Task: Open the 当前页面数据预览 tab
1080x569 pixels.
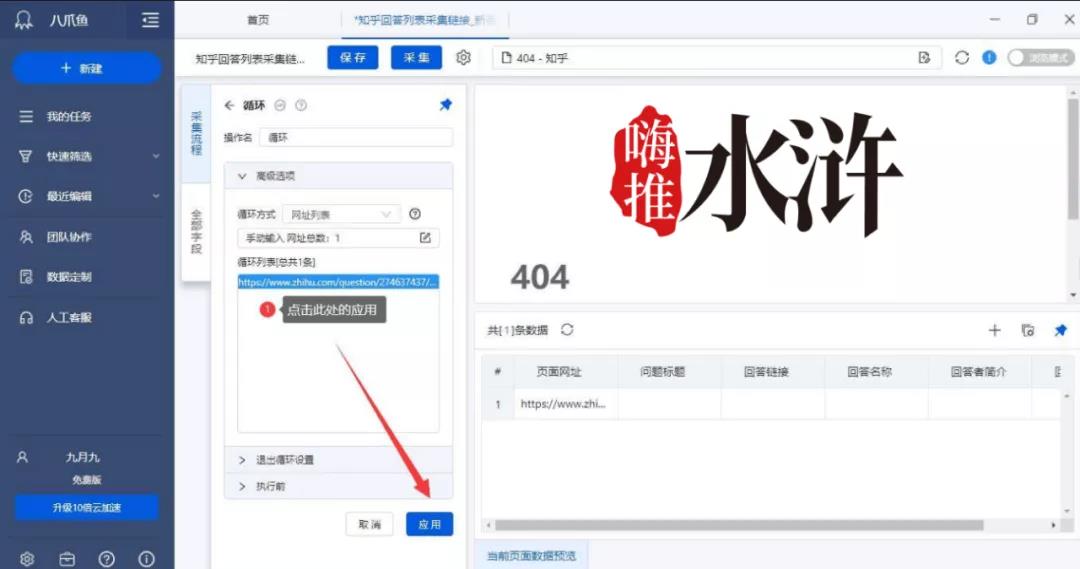Action: [531, 556]
